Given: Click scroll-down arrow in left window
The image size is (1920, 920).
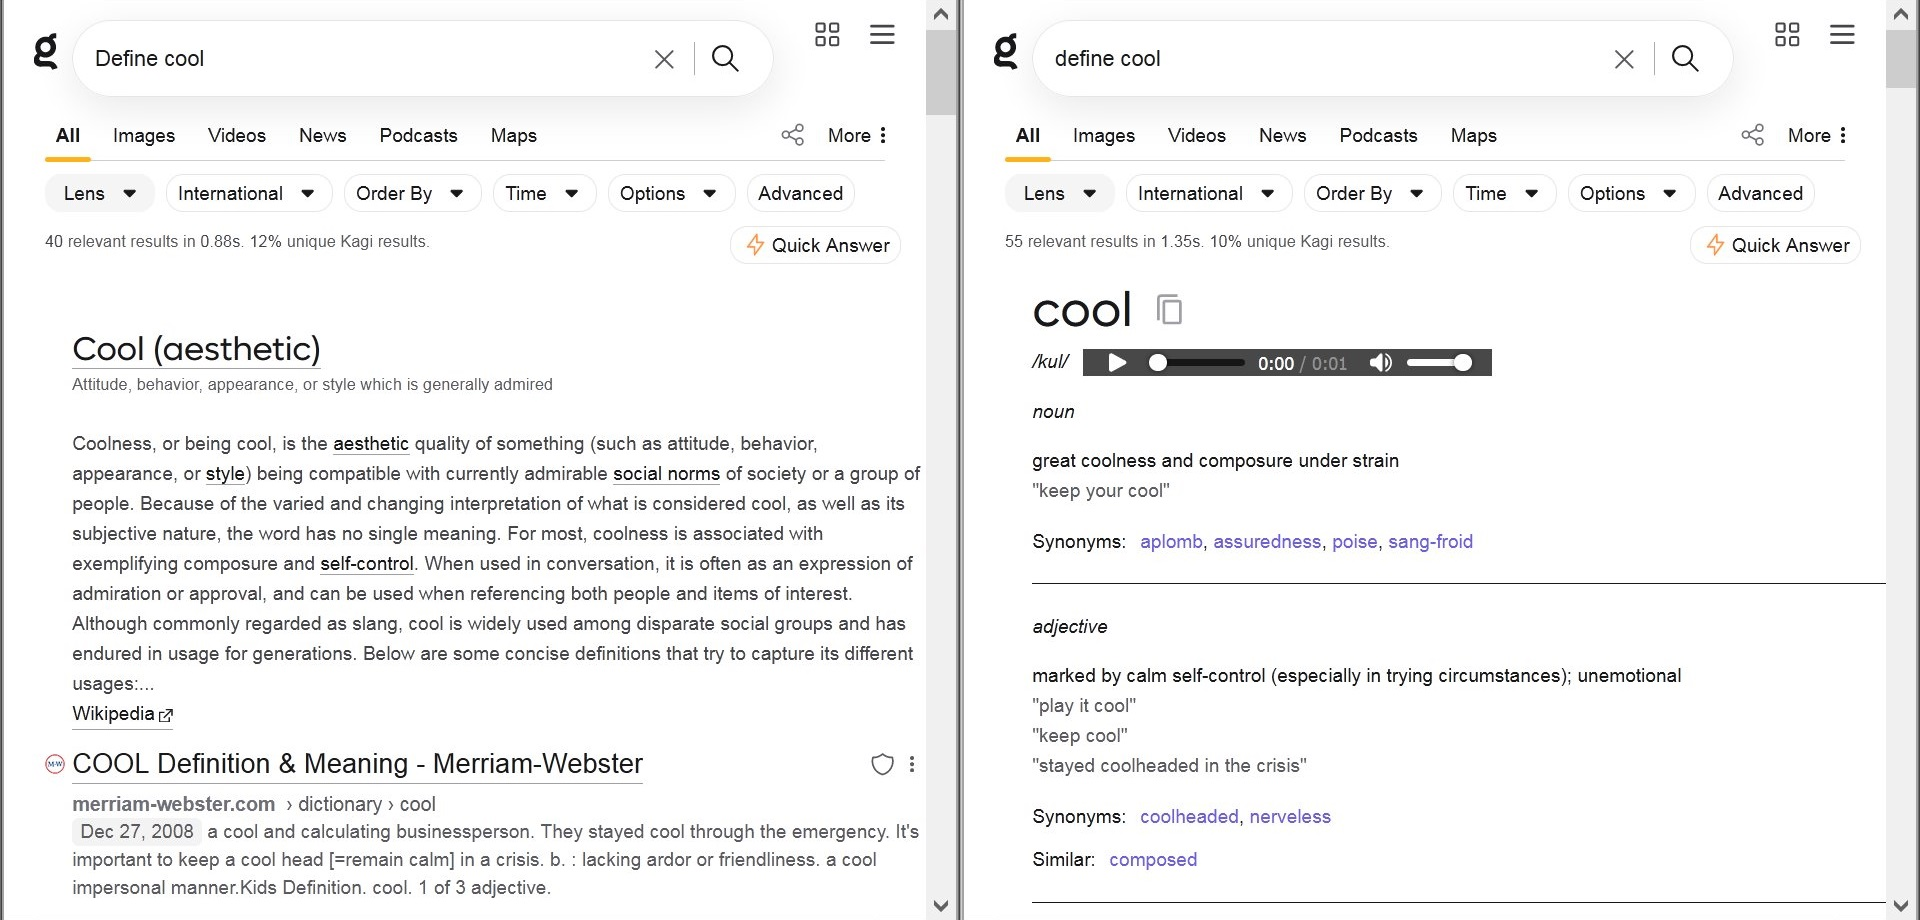Looking at the screenshot, I should pos(940,906).
